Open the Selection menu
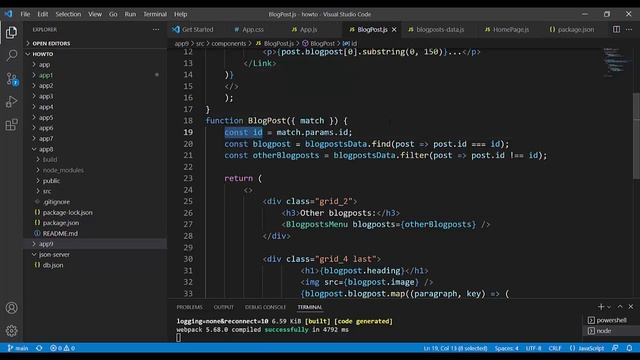Image resolution: width=640 pixels, height=360 pixels. point(68,14)
